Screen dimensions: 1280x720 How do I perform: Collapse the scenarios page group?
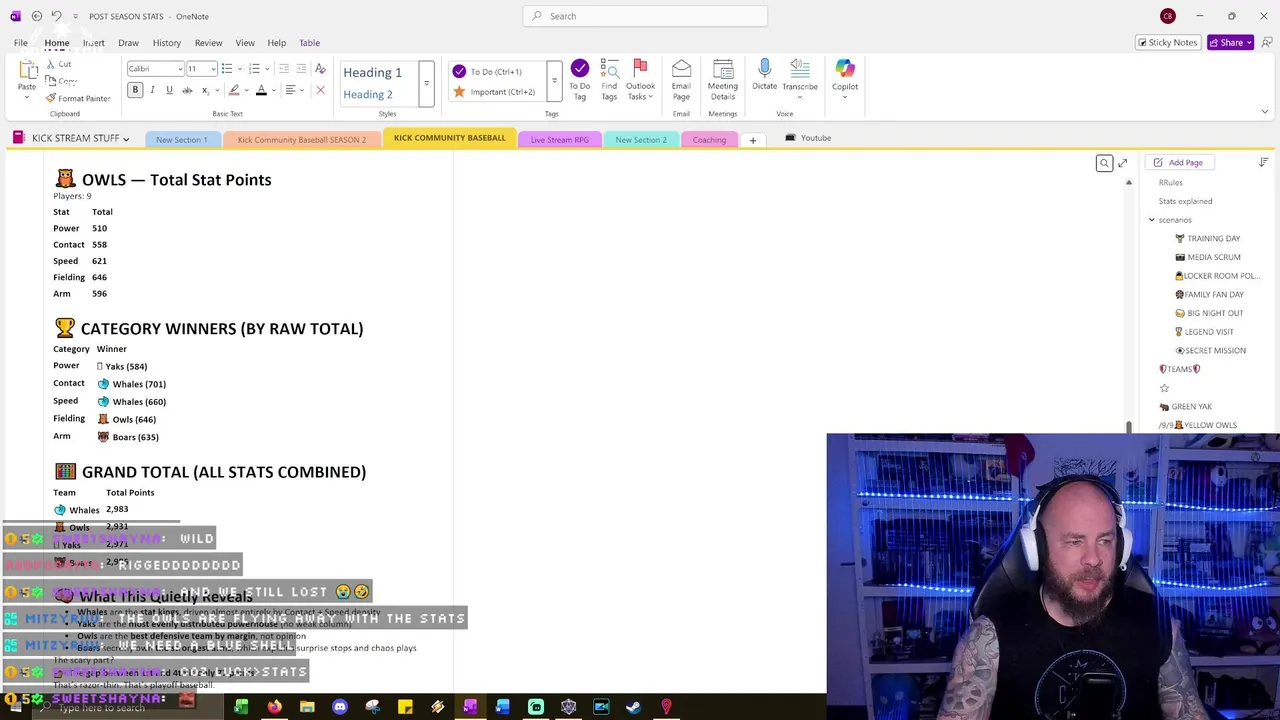pos(1151,220)
